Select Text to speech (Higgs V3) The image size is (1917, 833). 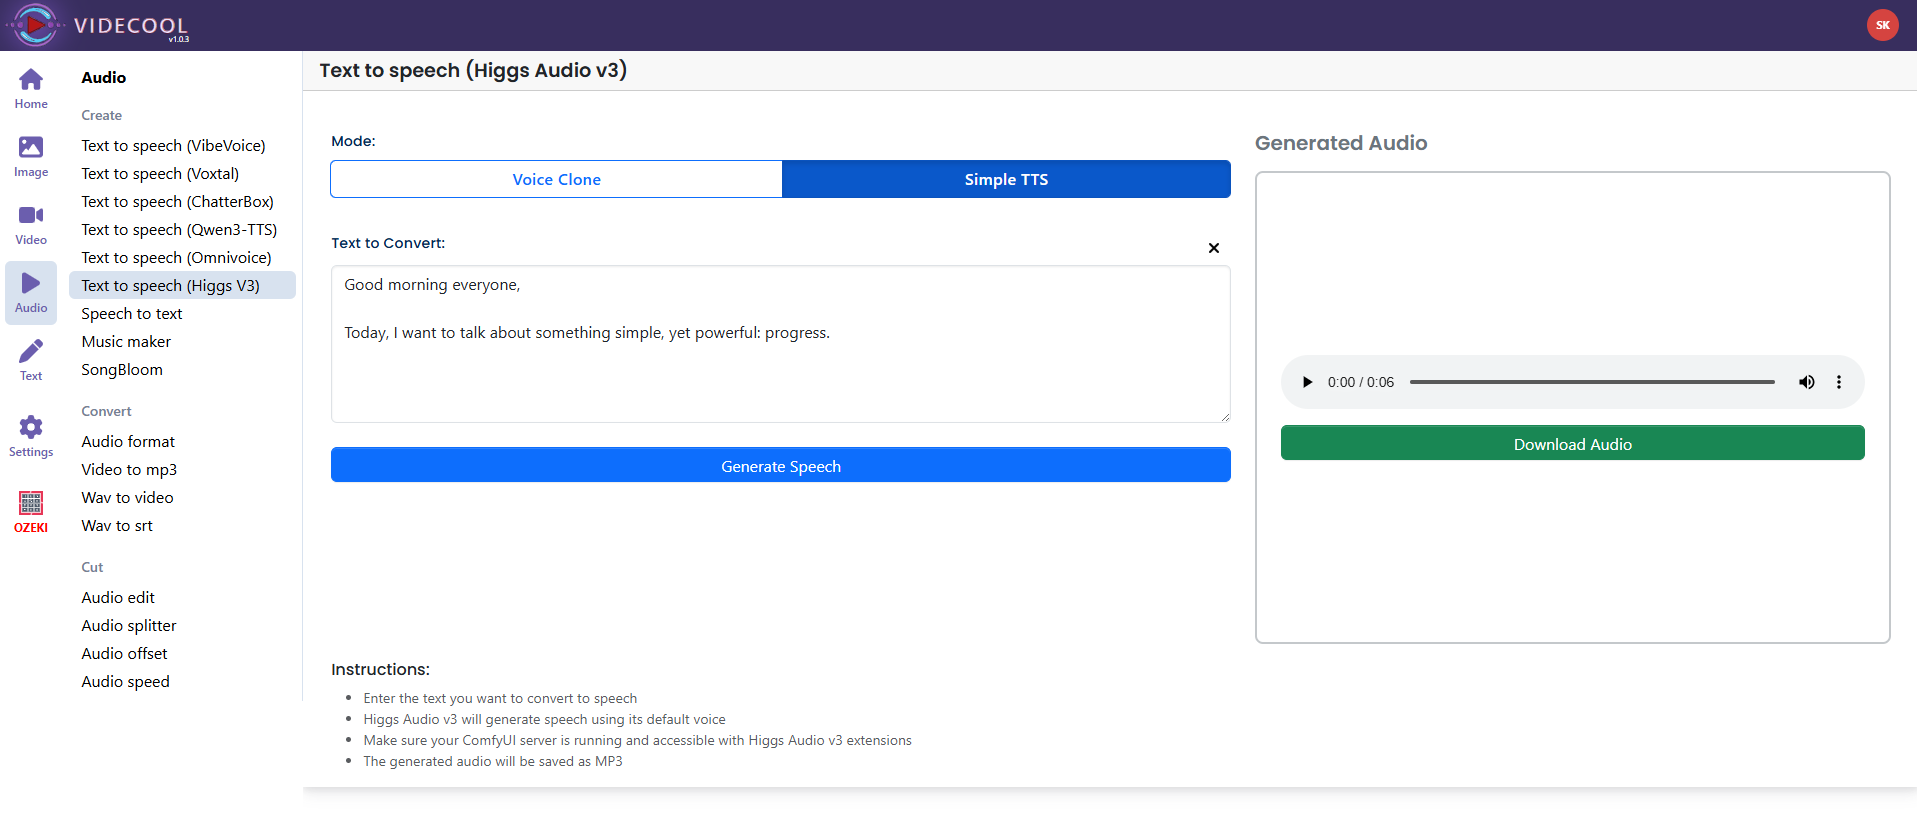tap(182, 285)
